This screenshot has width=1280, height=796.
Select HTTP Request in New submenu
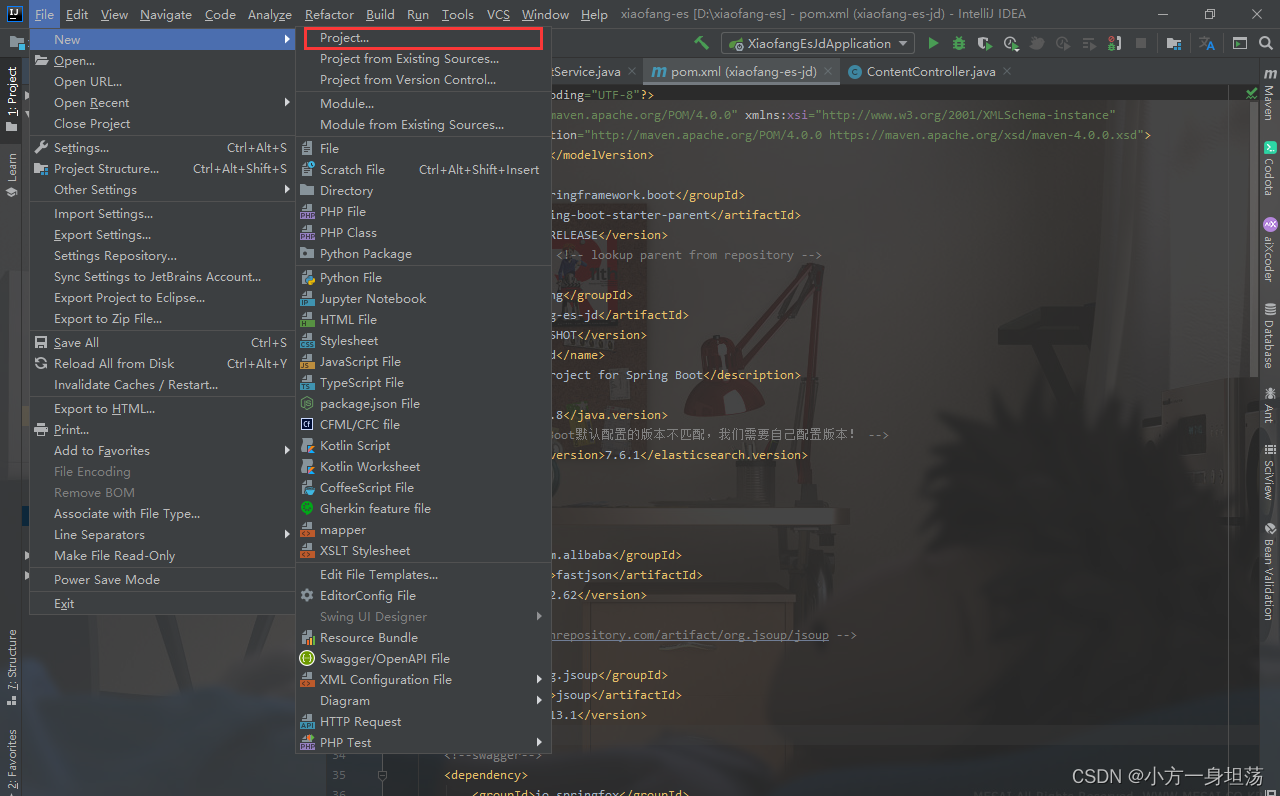423,721
